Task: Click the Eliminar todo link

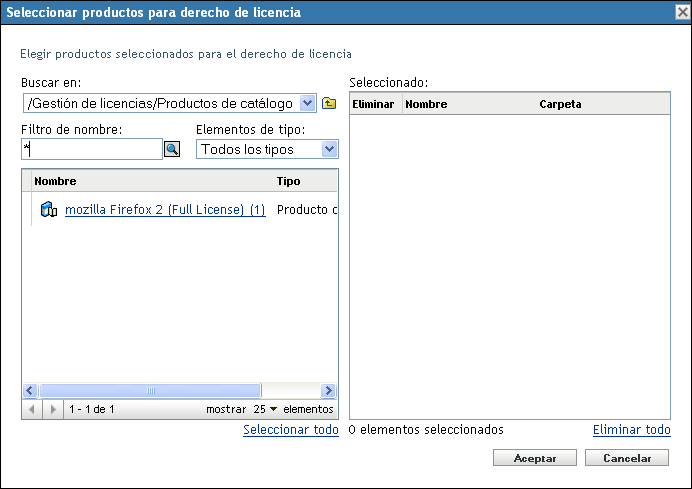Action: (x=632, y=429)
